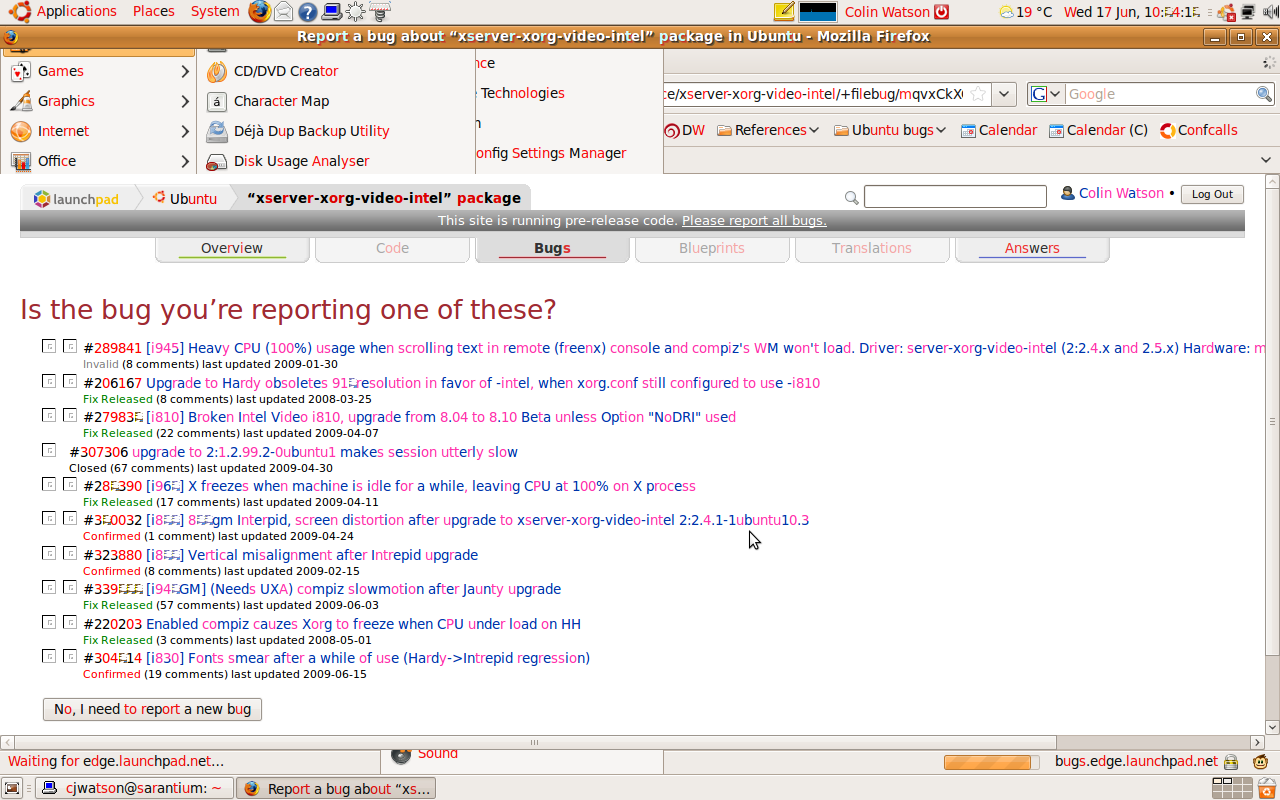The image size is (1280, 800).
Task: Open the Trash icon in bottom panel
Action: pos(1267,788)
